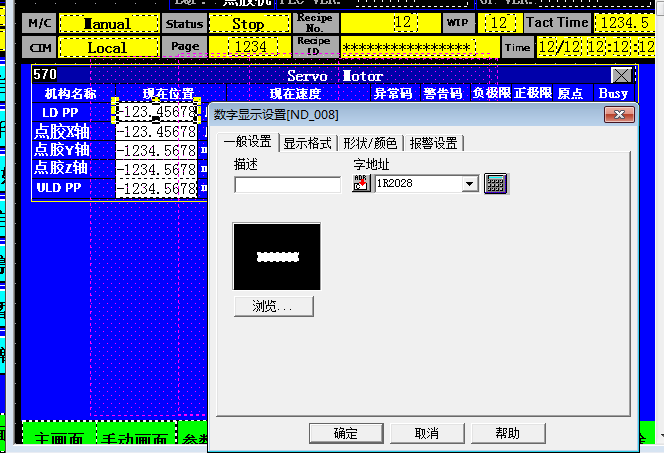
Task: Click the Stop status field
Action: [x=248, y=23]
